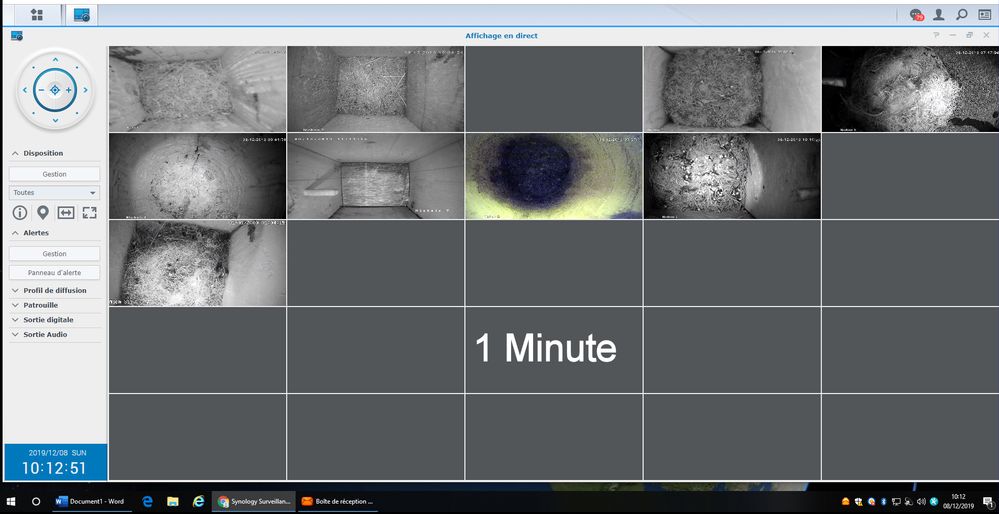Open Document1 - Word in the taskbar
This screenshot has width=999, height=514.
90,501
